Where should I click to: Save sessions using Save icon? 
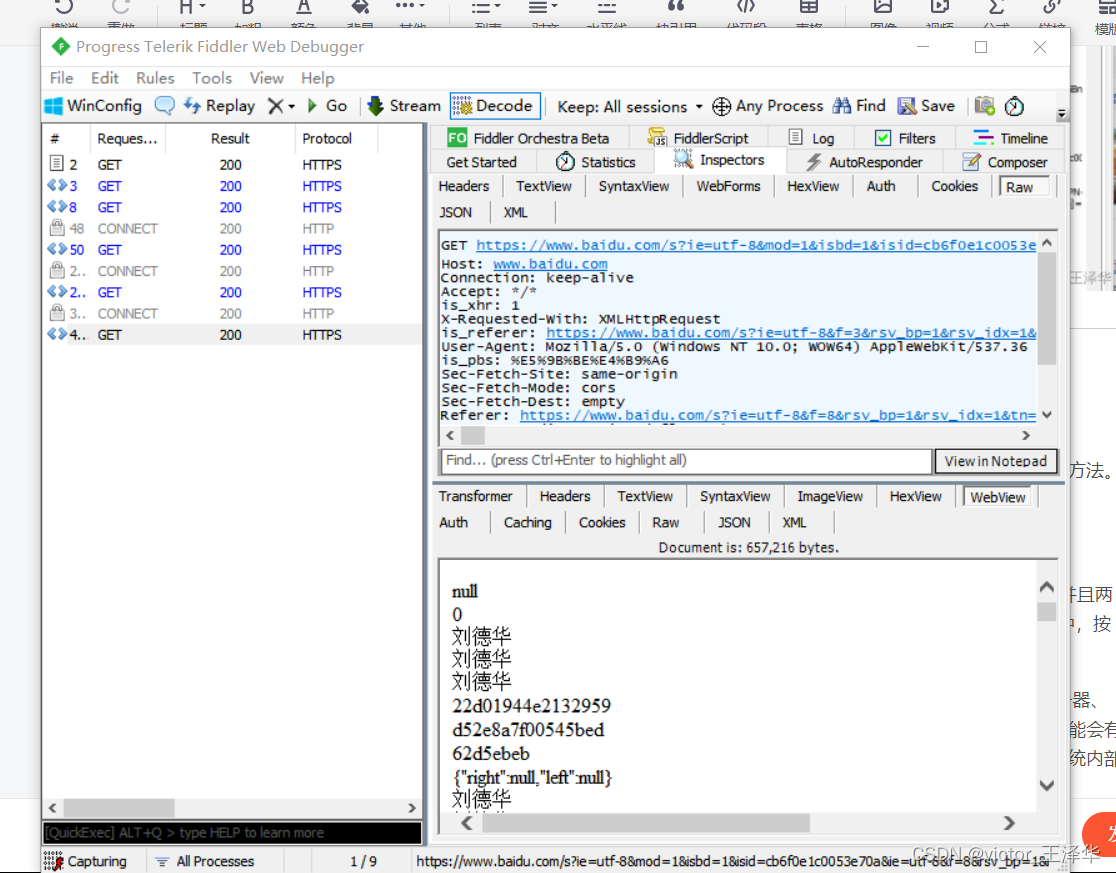click(926, 106)
